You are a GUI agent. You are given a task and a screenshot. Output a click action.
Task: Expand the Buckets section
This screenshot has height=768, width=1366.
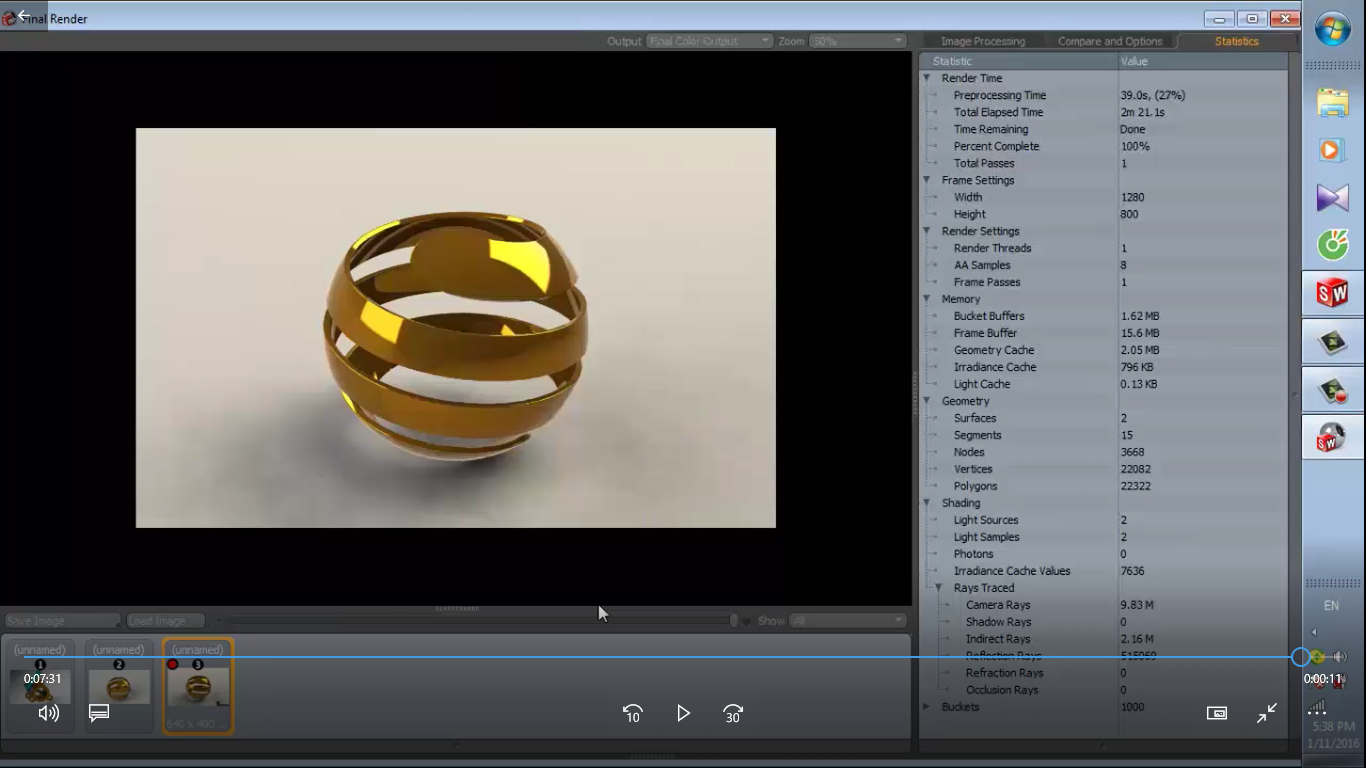(x=927, y=707)
